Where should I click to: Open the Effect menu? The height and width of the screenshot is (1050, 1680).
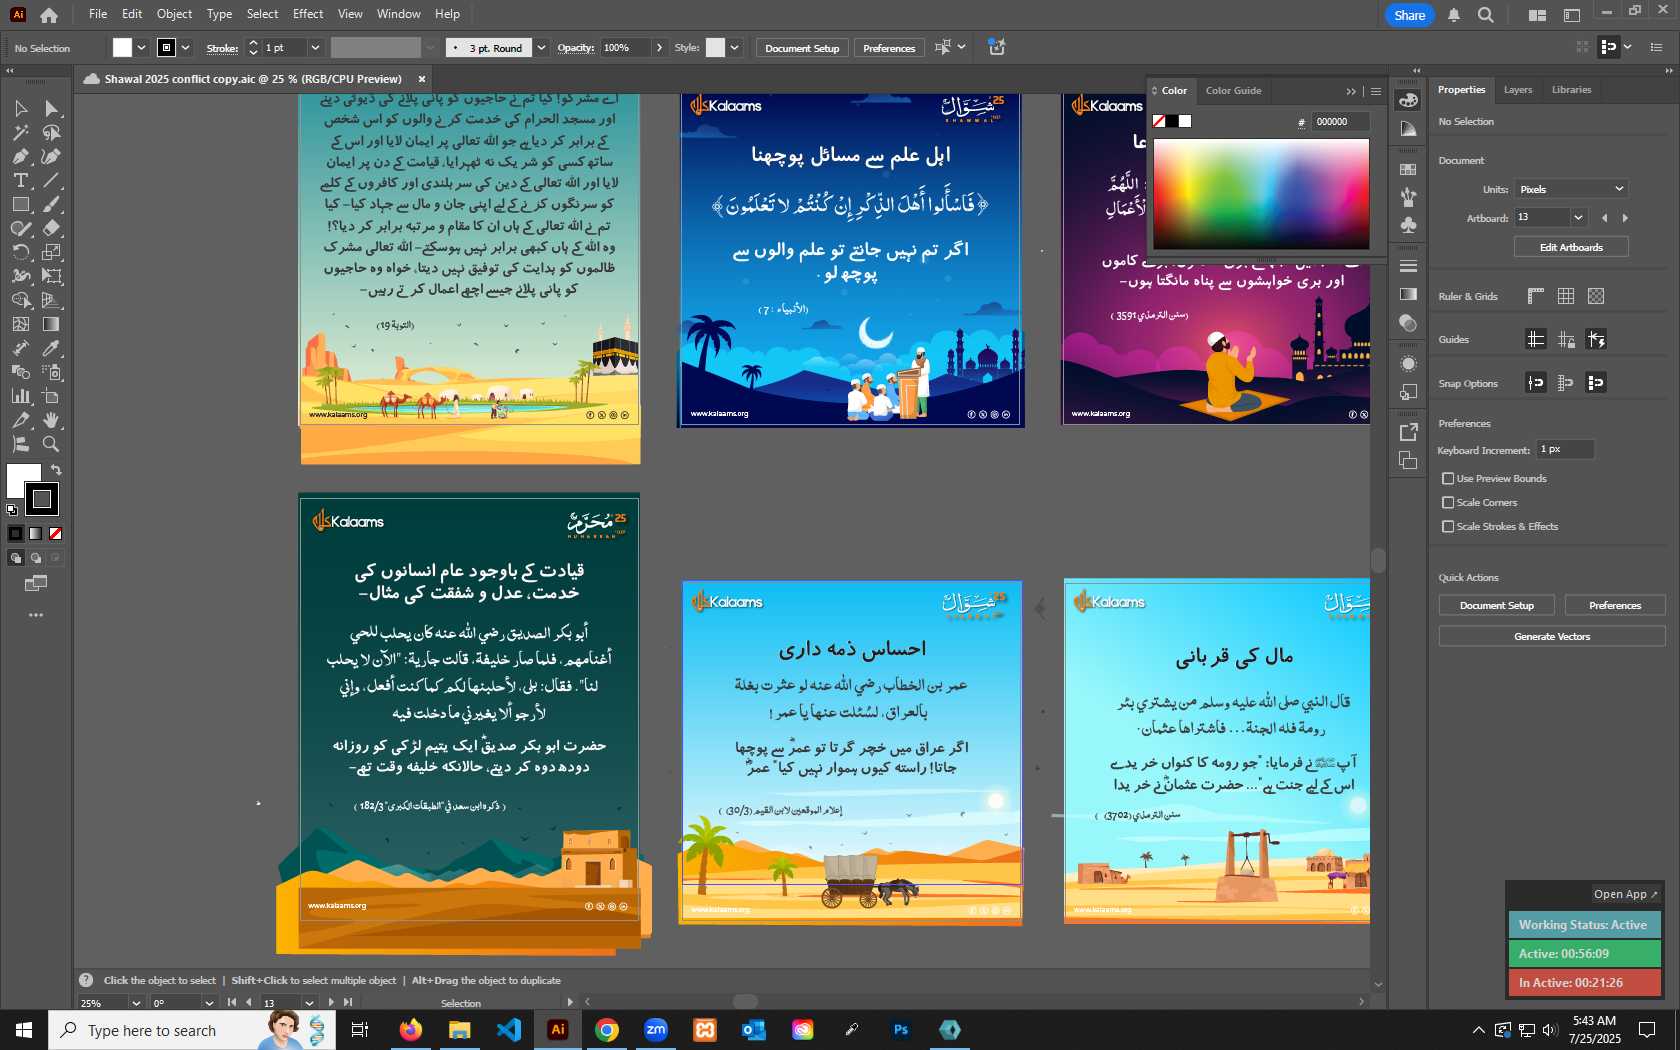(308, 14)
